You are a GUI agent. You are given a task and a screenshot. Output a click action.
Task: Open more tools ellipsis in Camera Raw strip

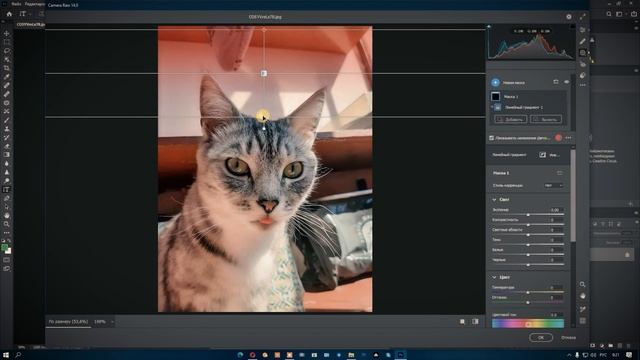tap(582, 85)
